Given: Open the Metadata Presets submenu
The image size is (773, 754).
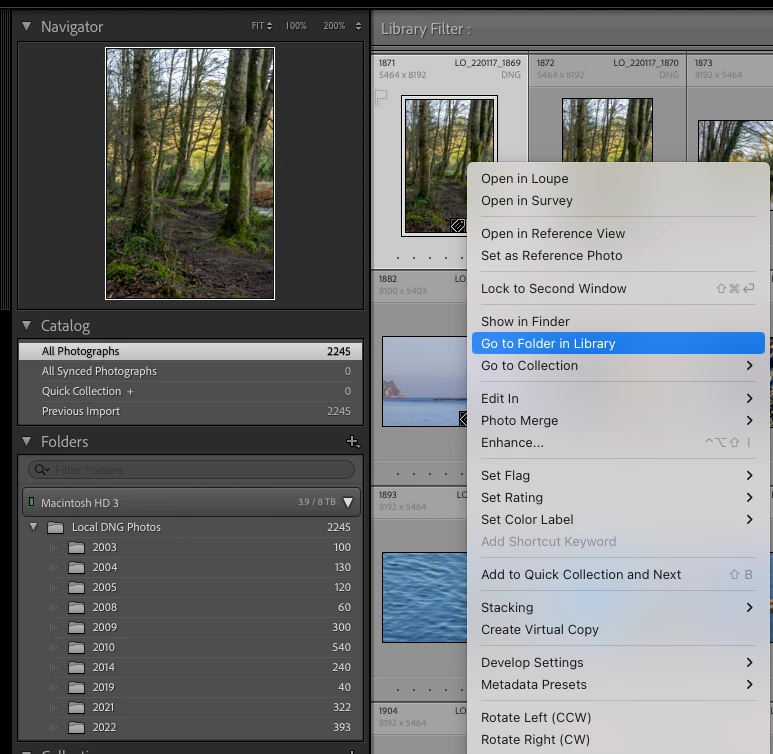Looking at the screenshot, I should coord(618,684).
